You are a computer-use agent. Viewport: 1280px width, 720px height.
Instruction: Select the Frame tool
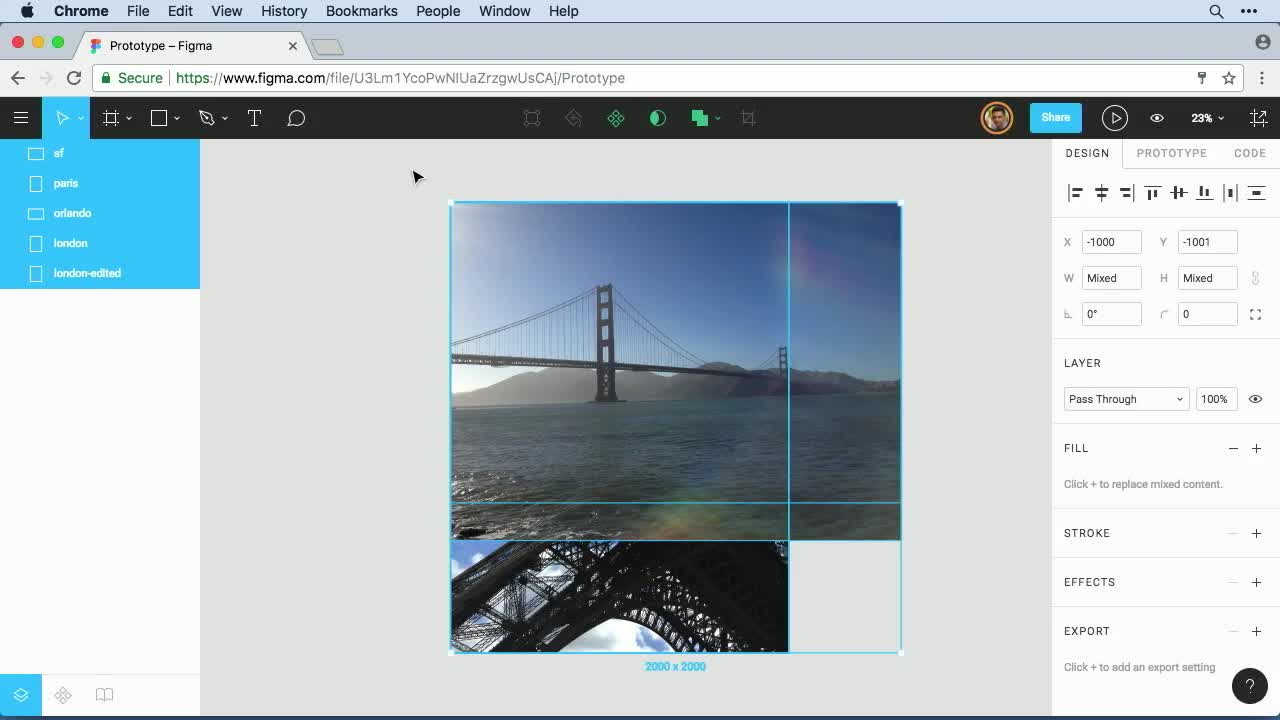pos(110,117)
